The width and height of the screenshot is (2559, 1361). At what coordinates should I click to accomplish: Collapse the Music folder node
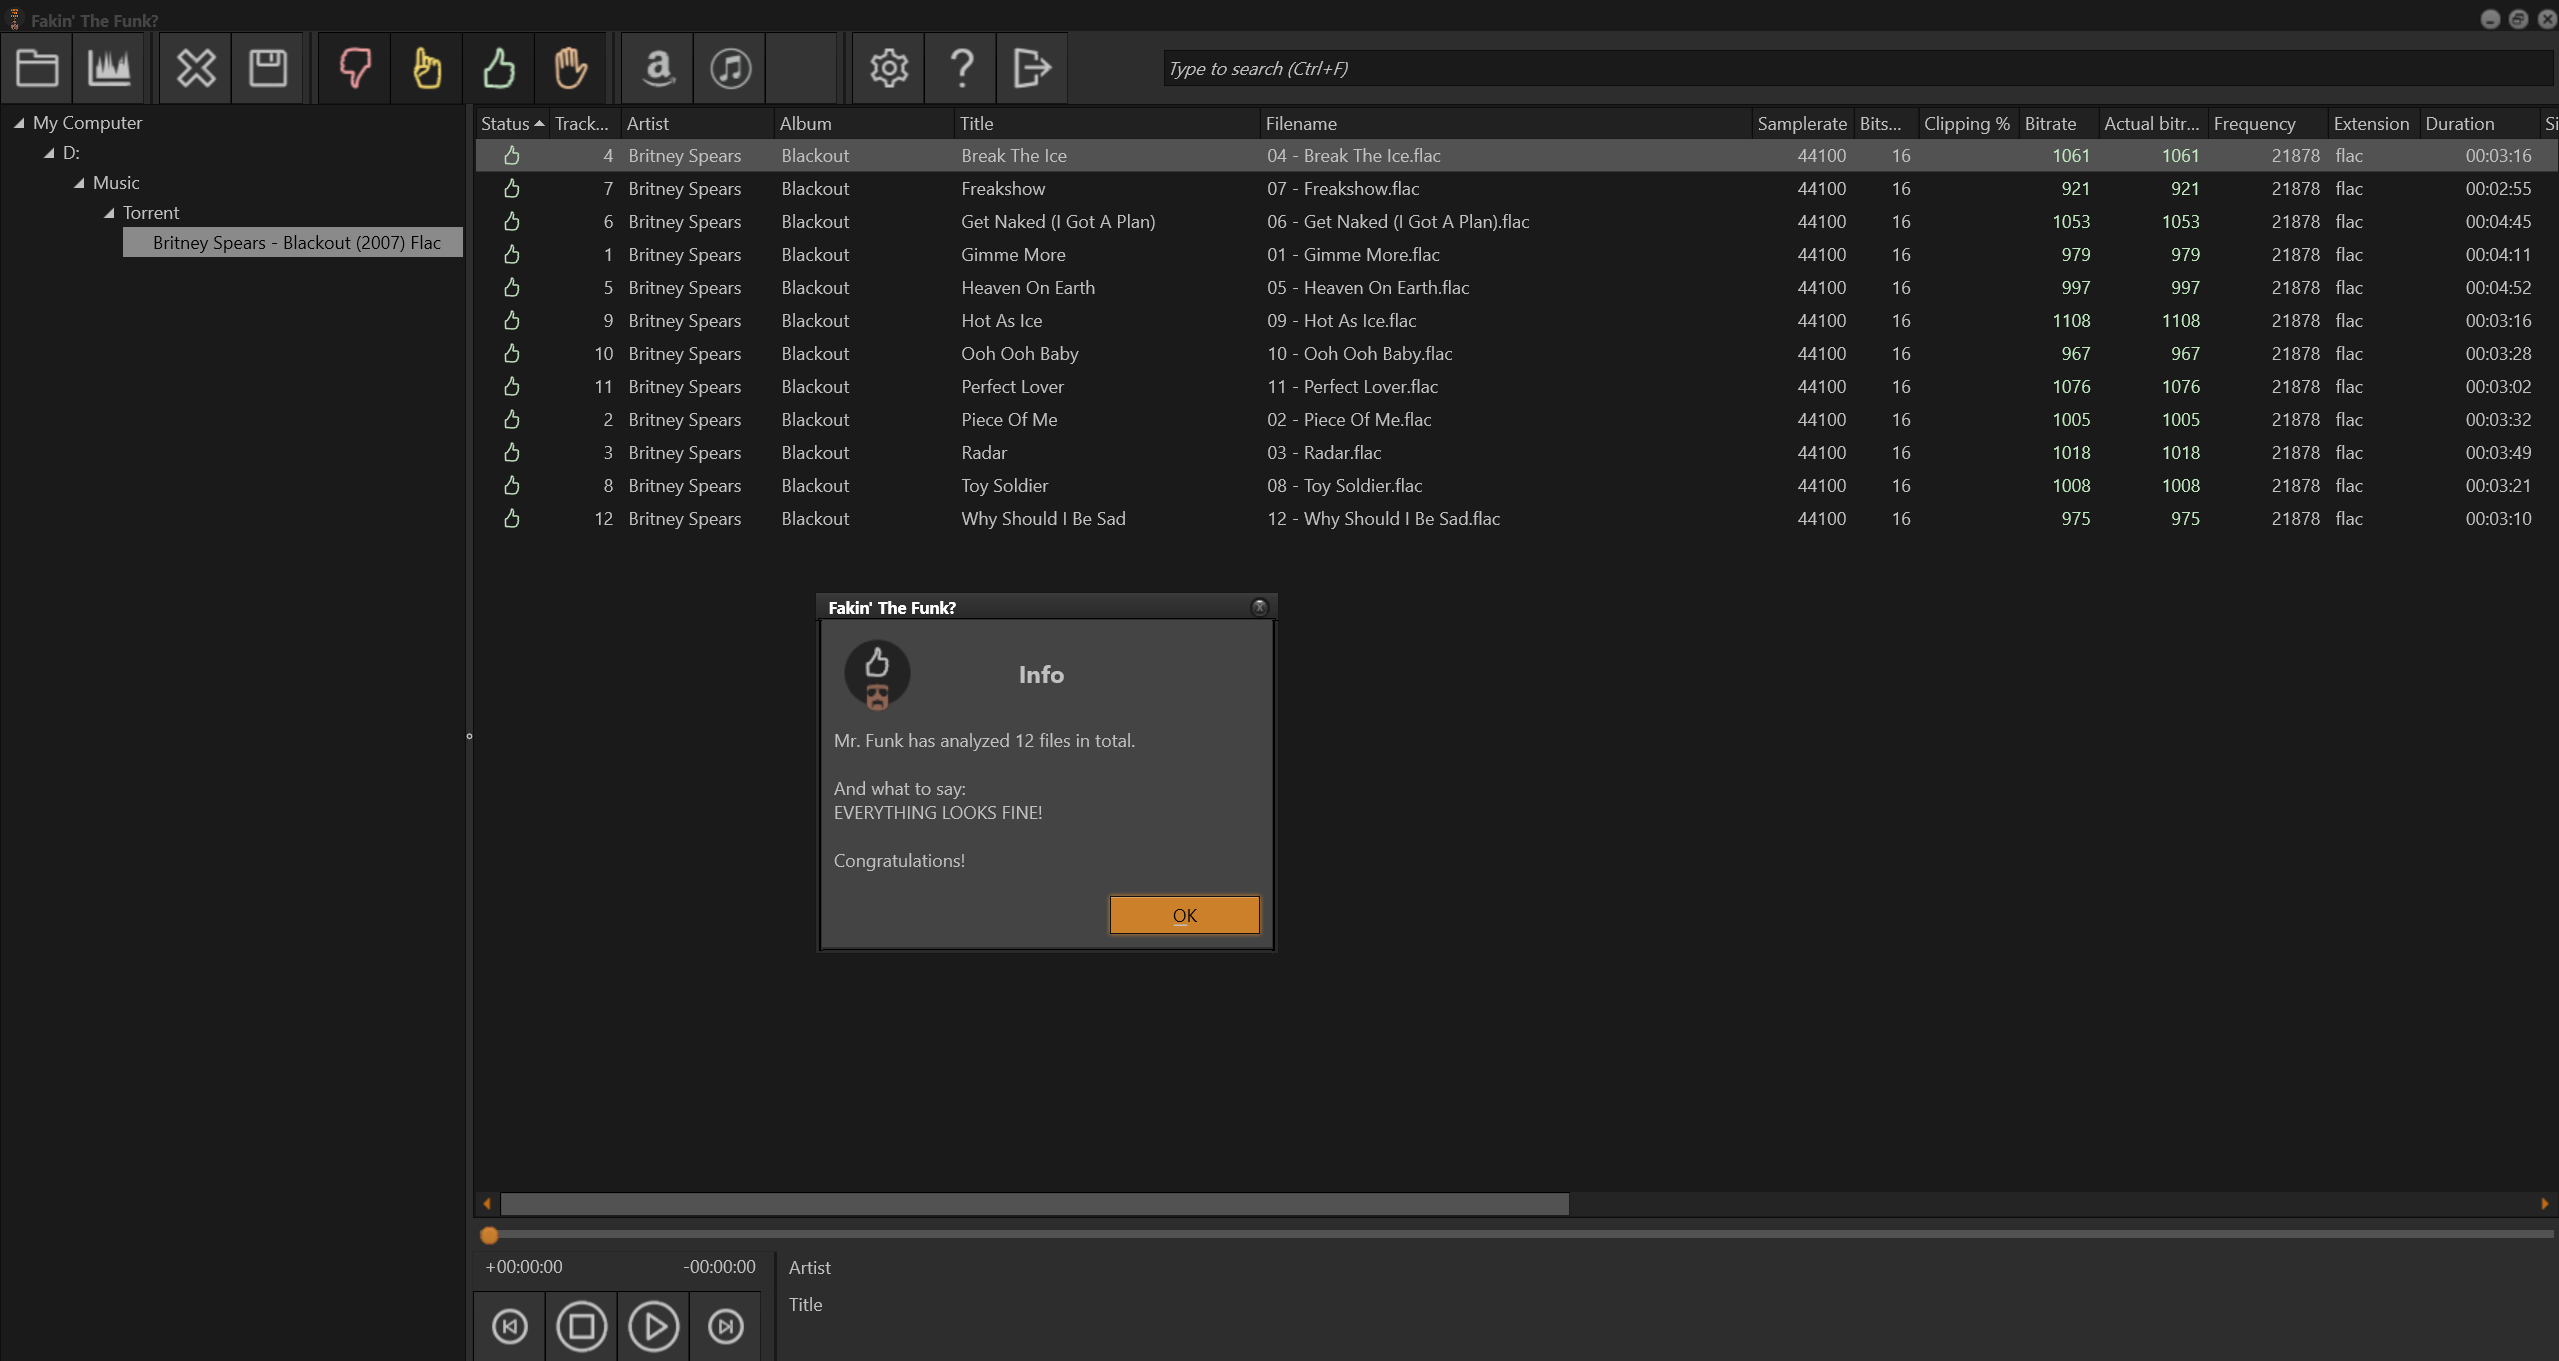pyautogui.click(x=79, y=183)
